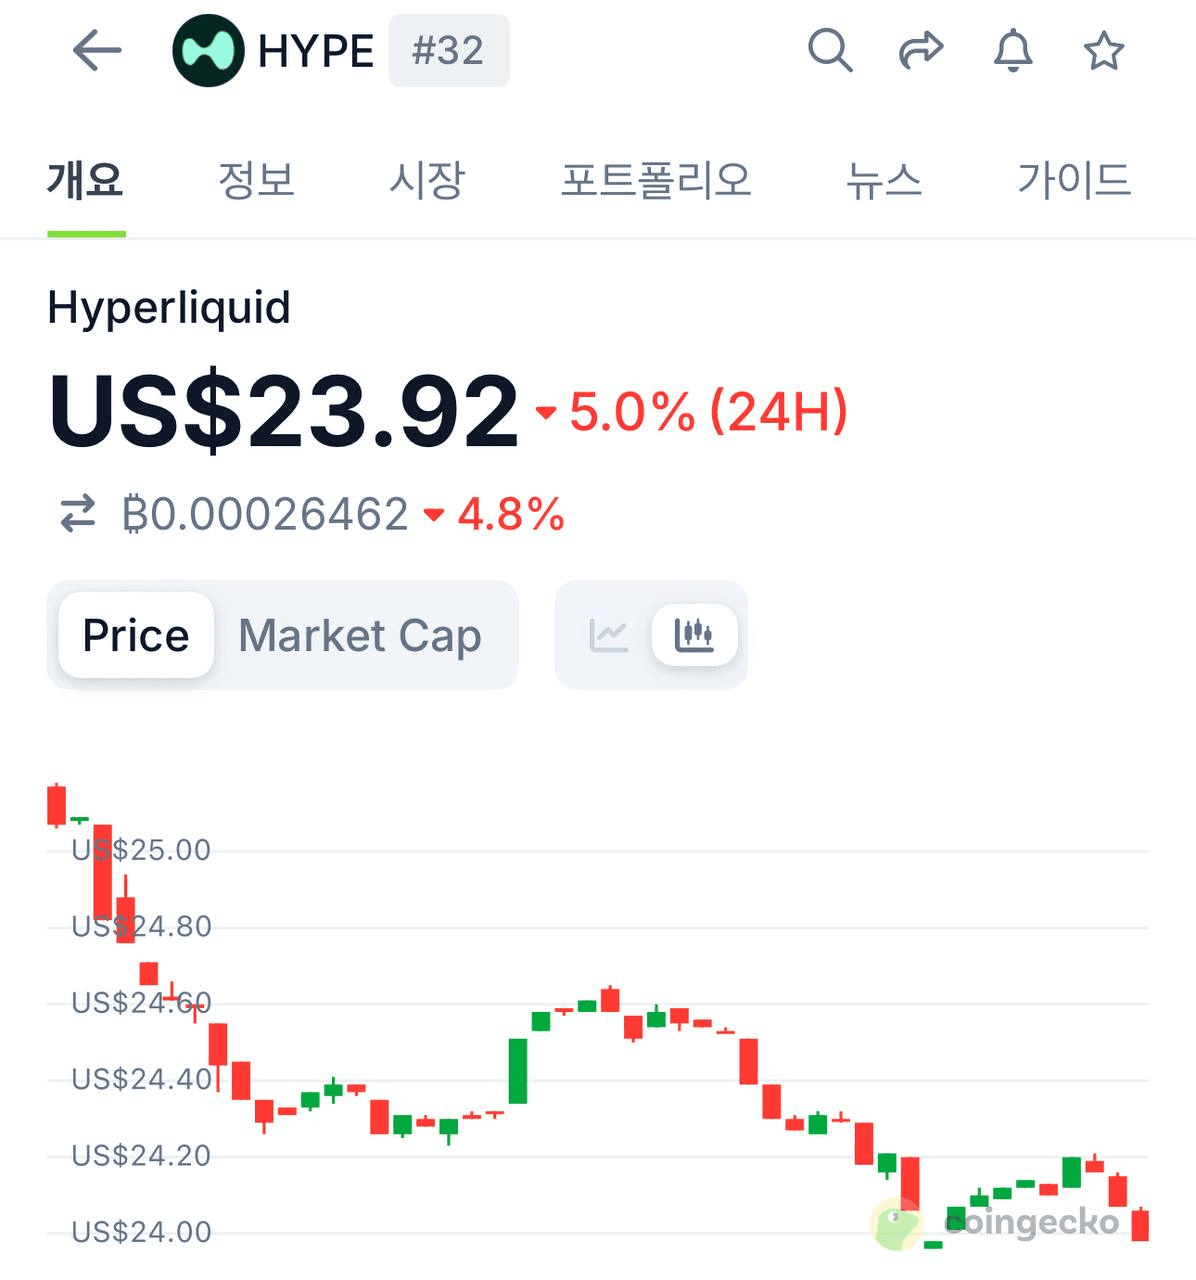Image resolution: width=1196 pixels, height=1280 pixels.
Task: Select the Market Cap chart toggle
Action: click(360, 635)
